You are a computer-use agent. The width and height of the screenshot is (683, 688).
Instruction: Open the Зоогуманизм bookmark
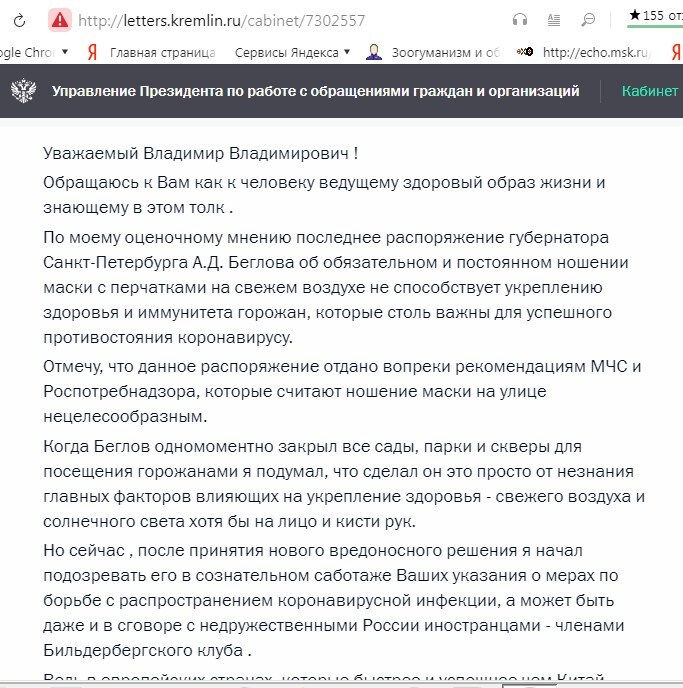click(x=444, y=52)
